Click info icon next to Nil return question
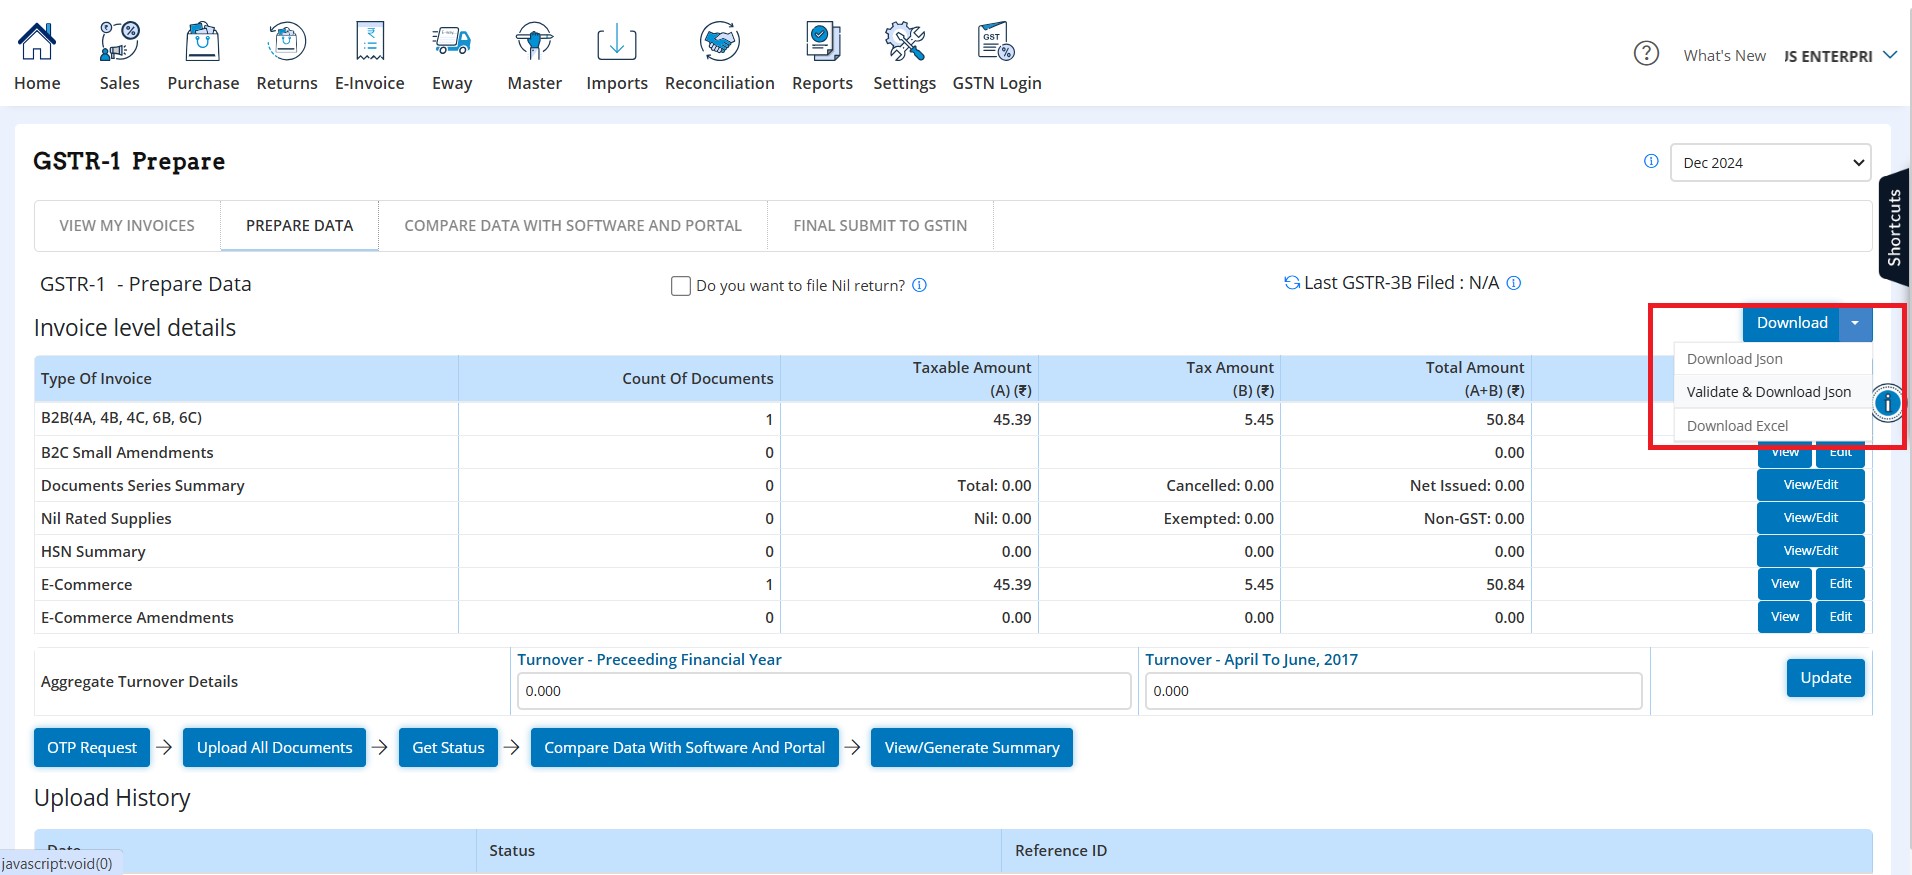 point(920,285)
